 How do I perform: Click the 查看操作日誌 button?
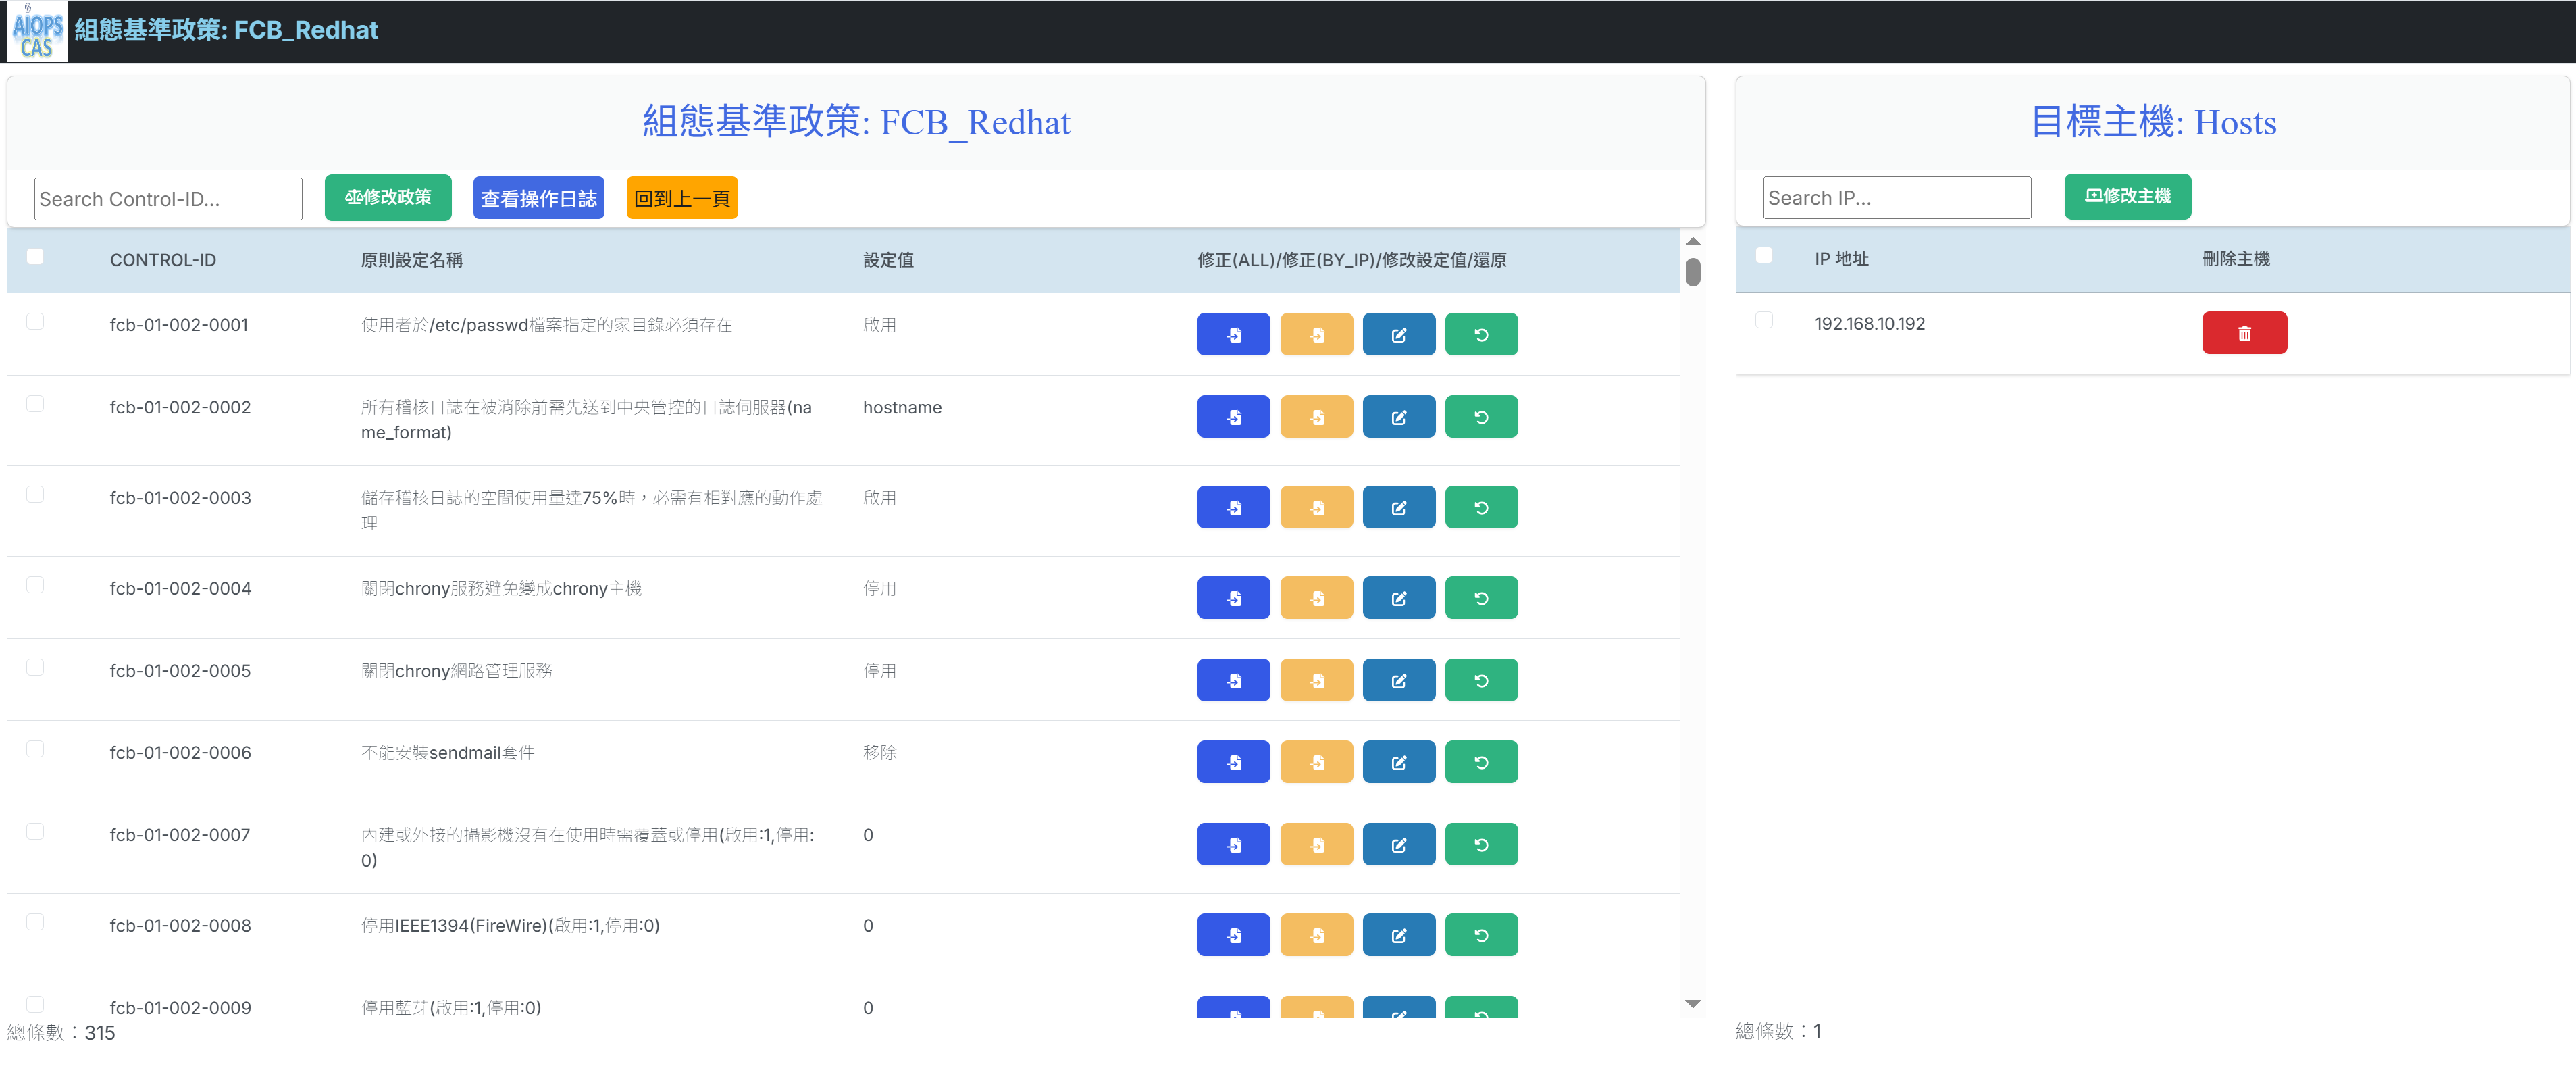click(x=538, y=198)
